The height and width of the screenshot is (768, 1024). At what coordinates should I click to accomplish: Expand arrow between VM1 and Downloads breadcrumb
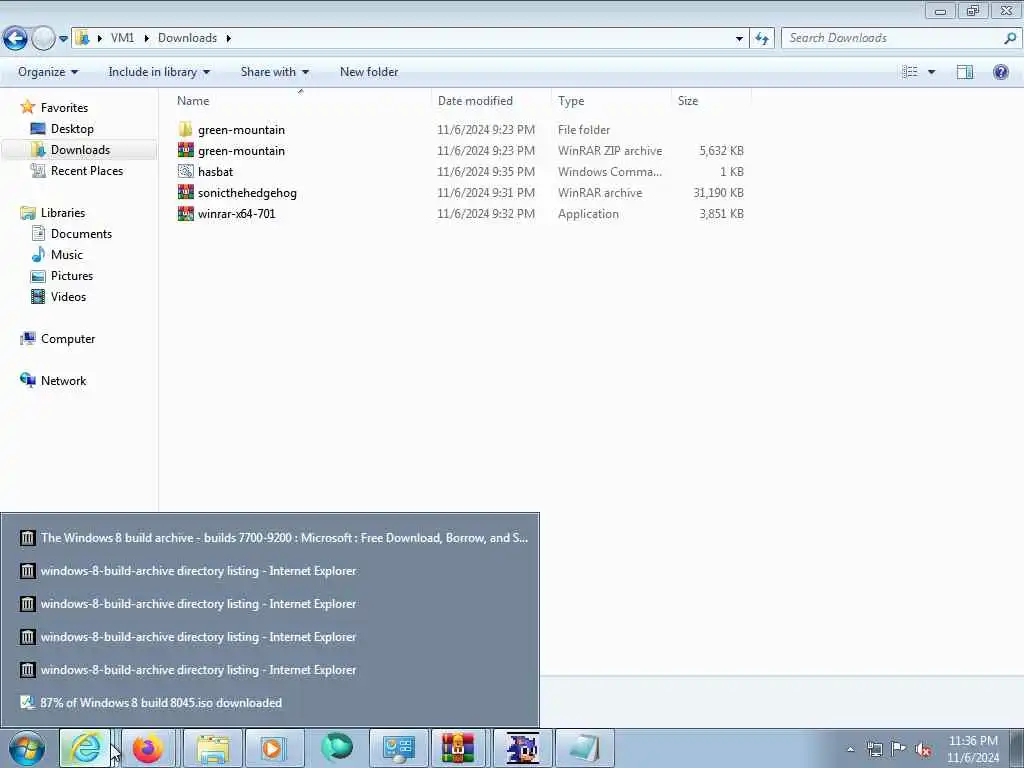(x=146, y=38)
